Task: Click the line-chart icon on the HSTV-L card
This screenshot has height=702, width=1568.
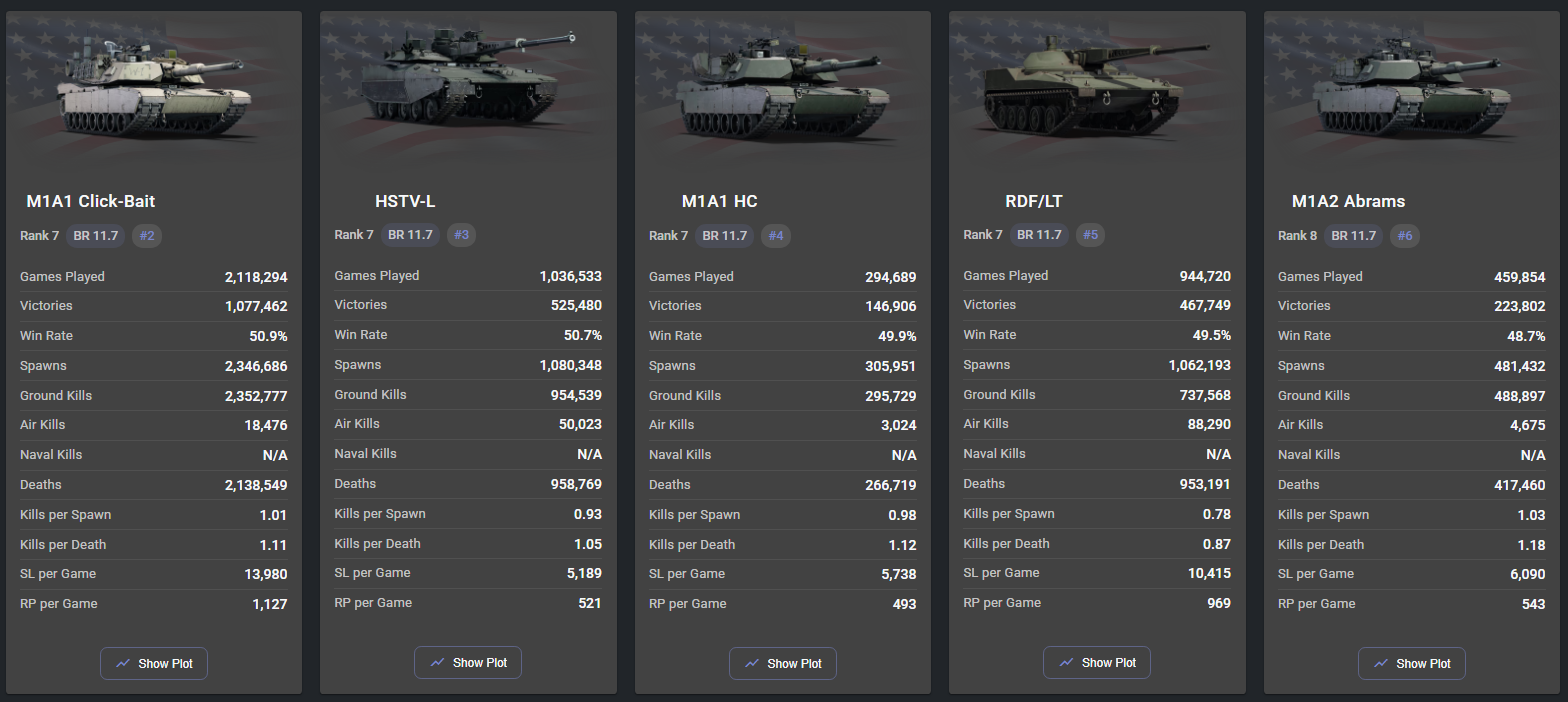Action: pos(437,662)
